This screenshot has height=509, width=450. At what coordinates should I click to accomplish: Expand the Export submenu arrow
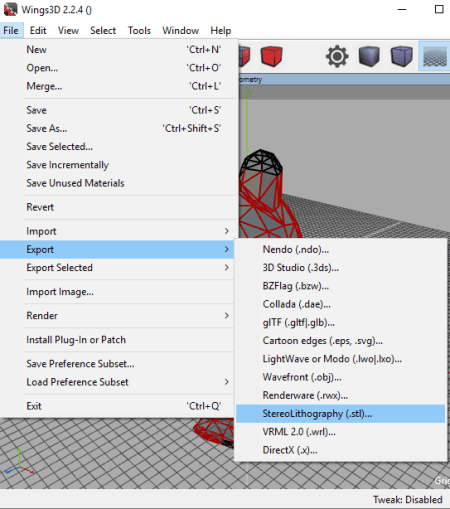click(x=227, y=249)
